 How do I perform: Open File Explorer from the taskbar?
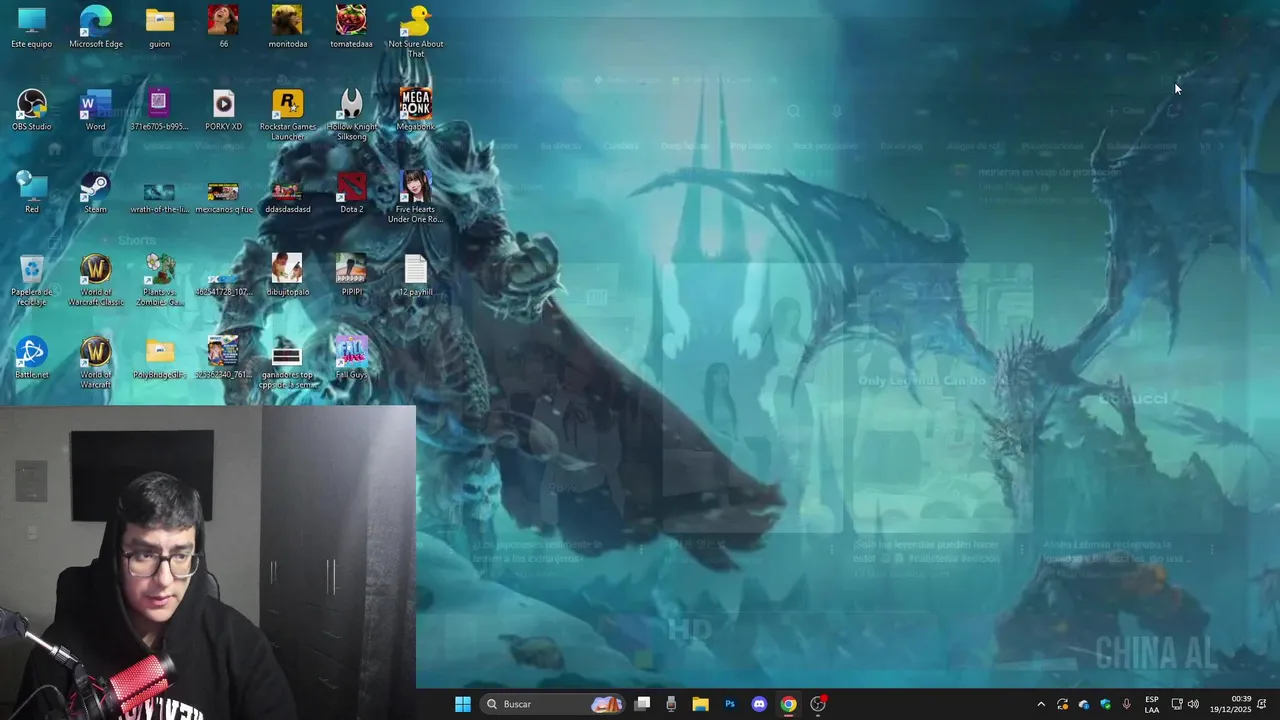pyautogui.click(x=700, y=704)
